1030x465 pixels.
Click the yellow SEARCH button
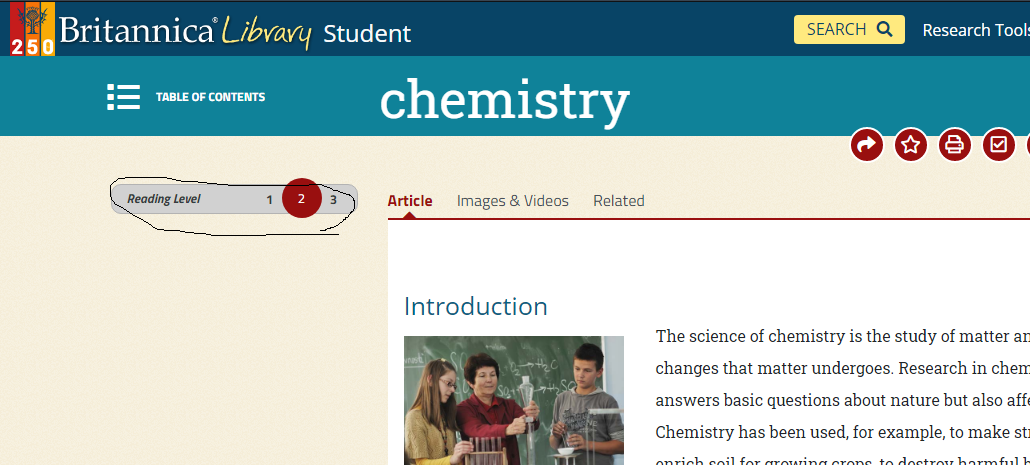(849, 30)
